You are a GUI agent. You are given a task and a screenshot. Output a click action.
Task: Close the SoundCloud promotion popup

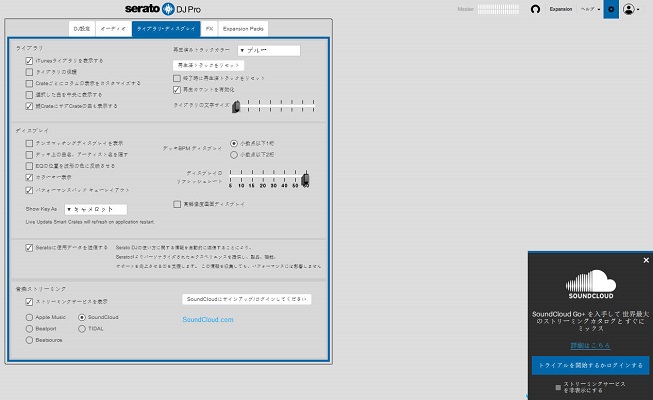(x=646, y=260)
